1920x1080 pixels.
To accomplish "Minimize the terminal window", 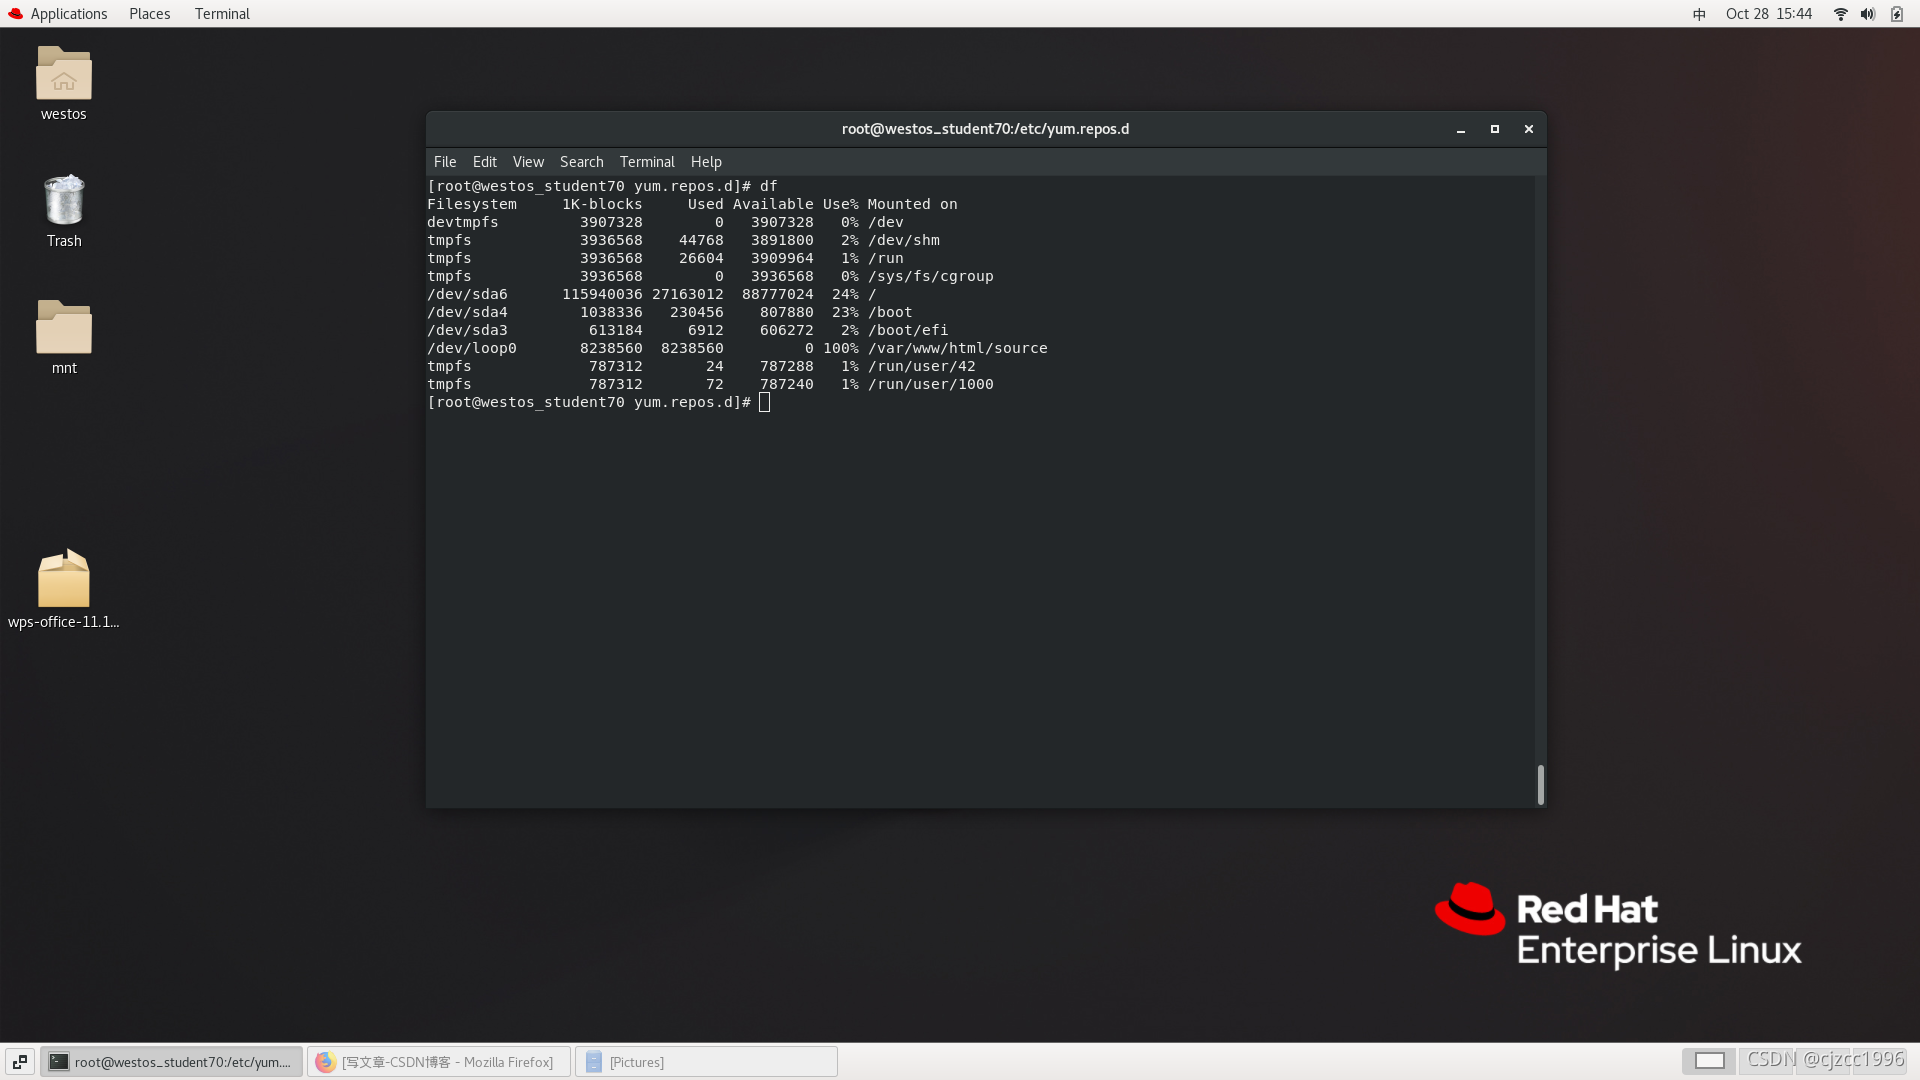I will pyautogui.click(x=1461, y=129).
